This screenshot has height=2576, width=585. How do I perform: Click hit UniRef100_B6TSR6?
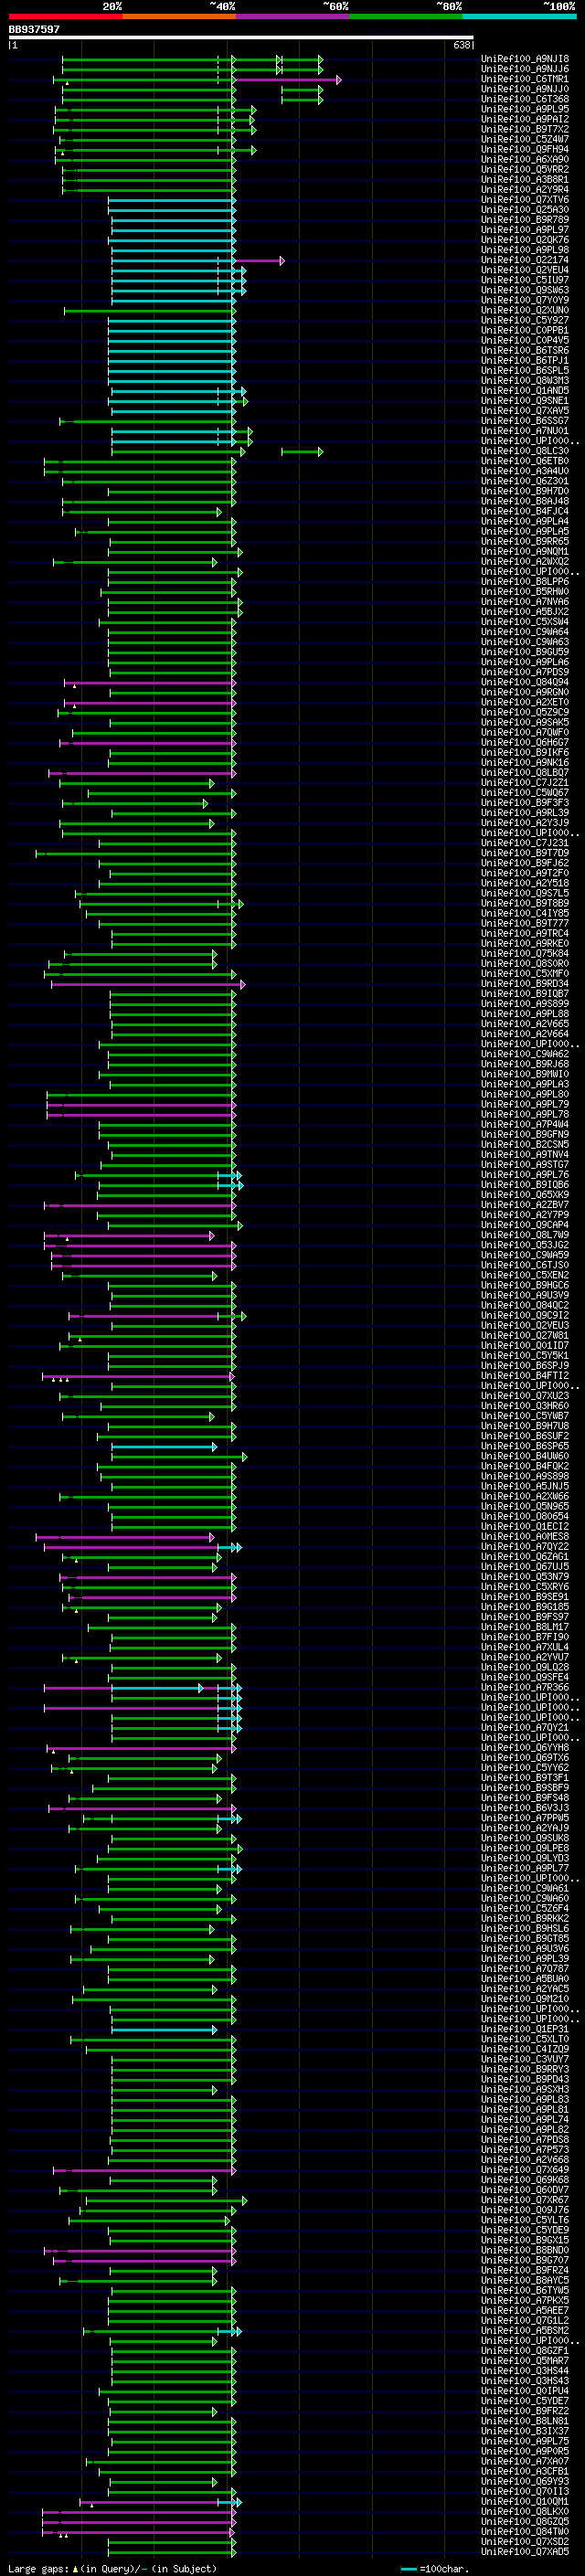tap(525, 350)
